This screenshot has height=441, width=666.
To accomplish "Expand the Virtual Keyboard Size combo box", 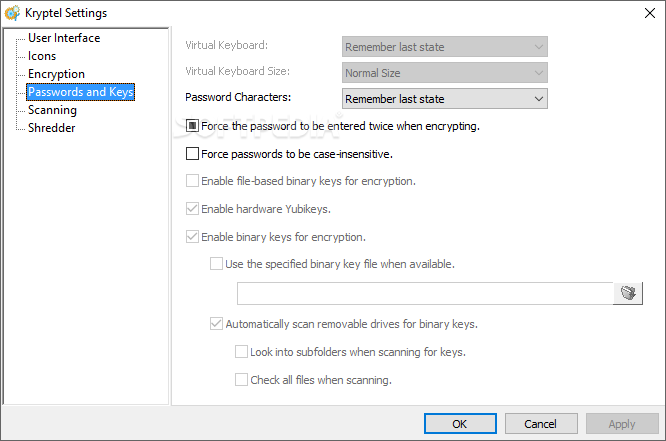I will [x=445, y=73].
